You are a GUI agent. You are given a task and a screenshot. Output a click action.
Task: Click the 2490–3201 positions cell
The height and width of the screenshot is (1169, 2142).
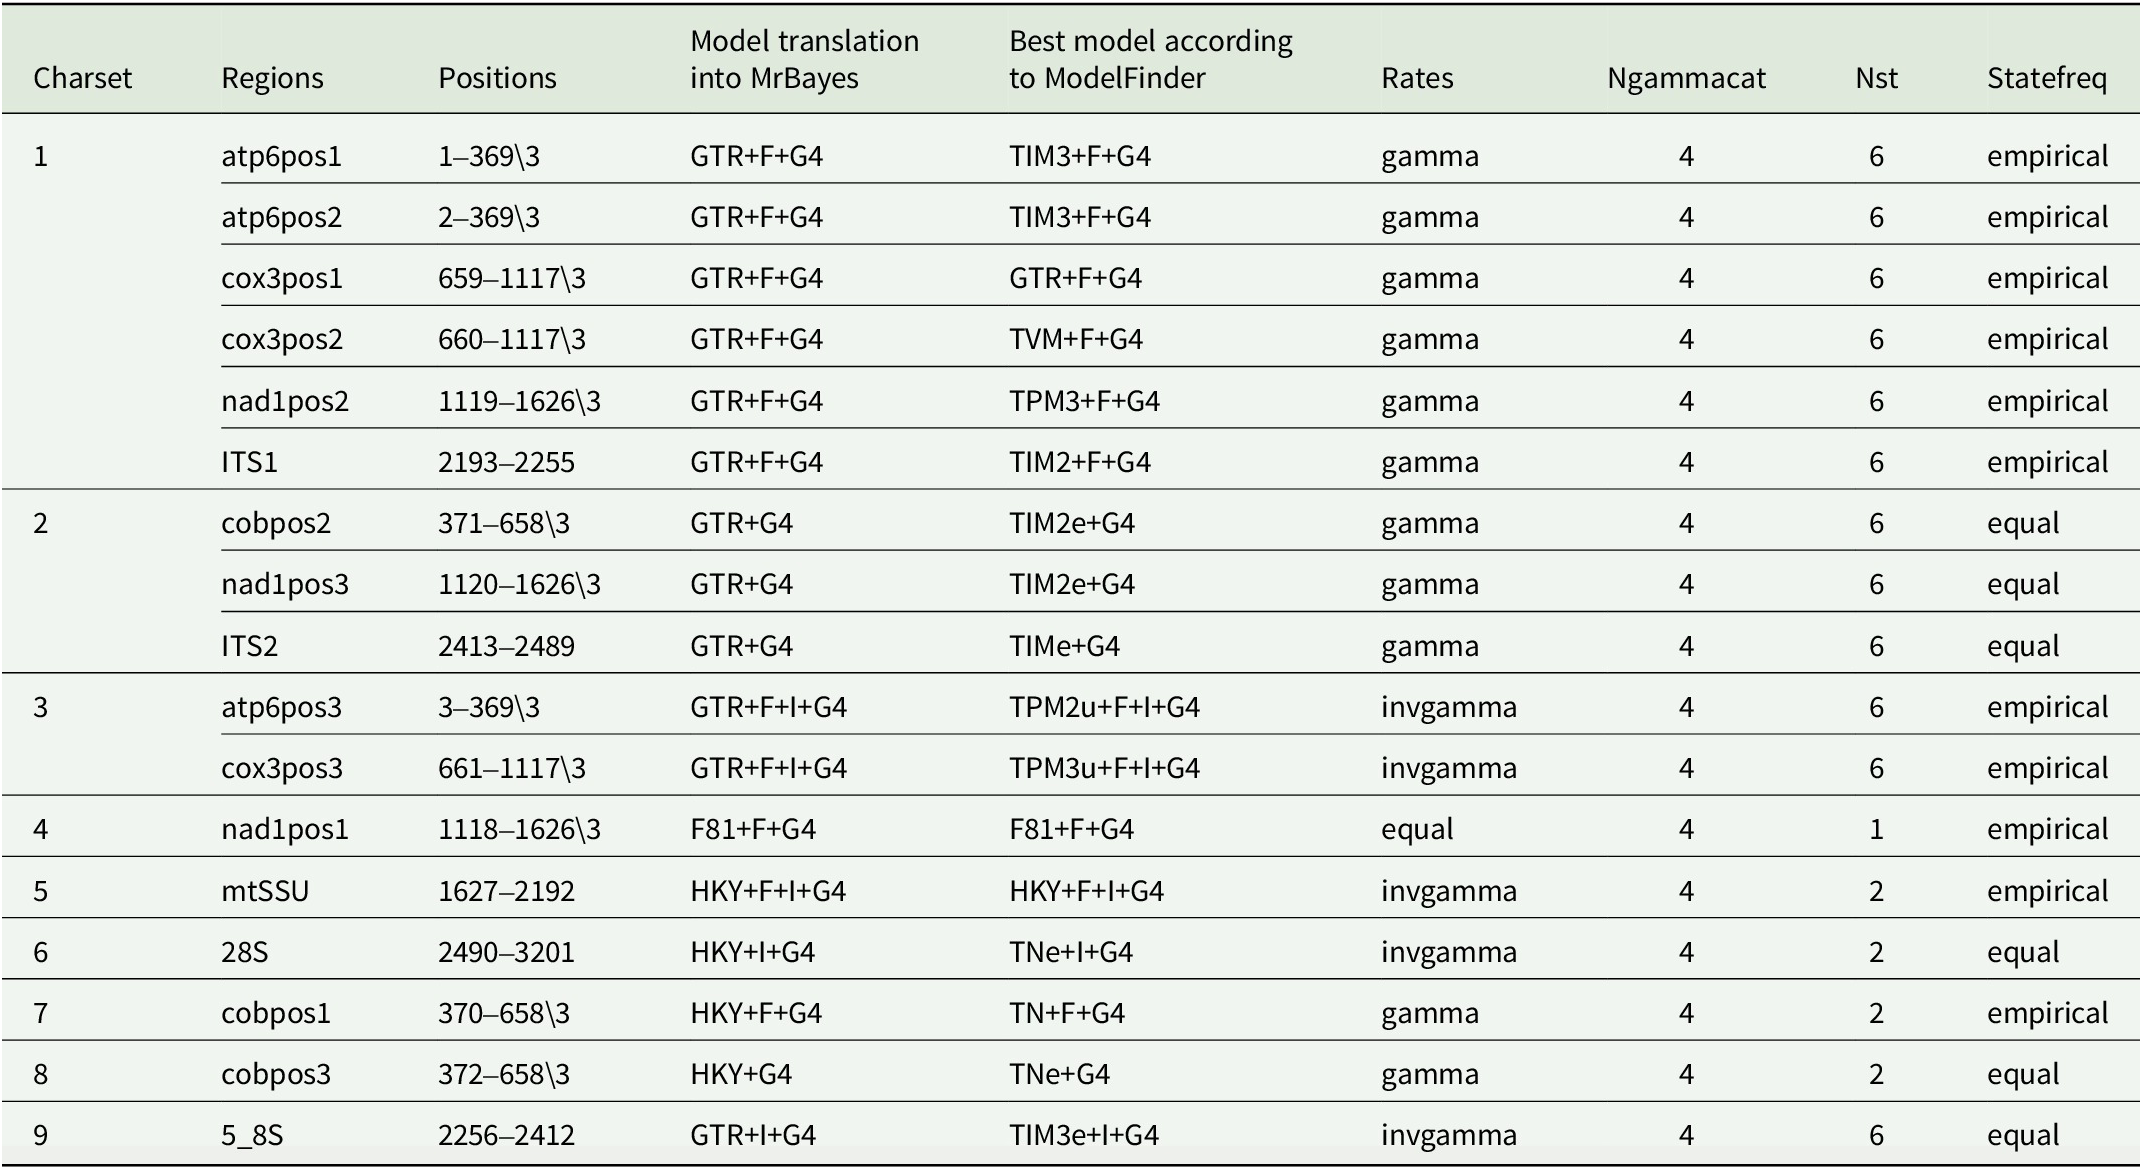pos(506,952)
